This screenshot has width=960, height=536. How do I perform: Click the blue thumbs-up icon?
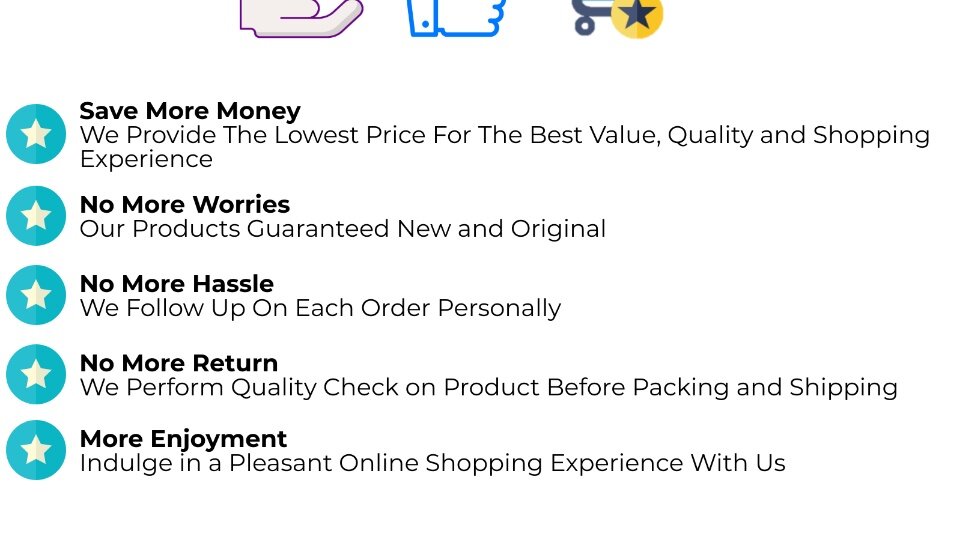(x=456, y=18)
